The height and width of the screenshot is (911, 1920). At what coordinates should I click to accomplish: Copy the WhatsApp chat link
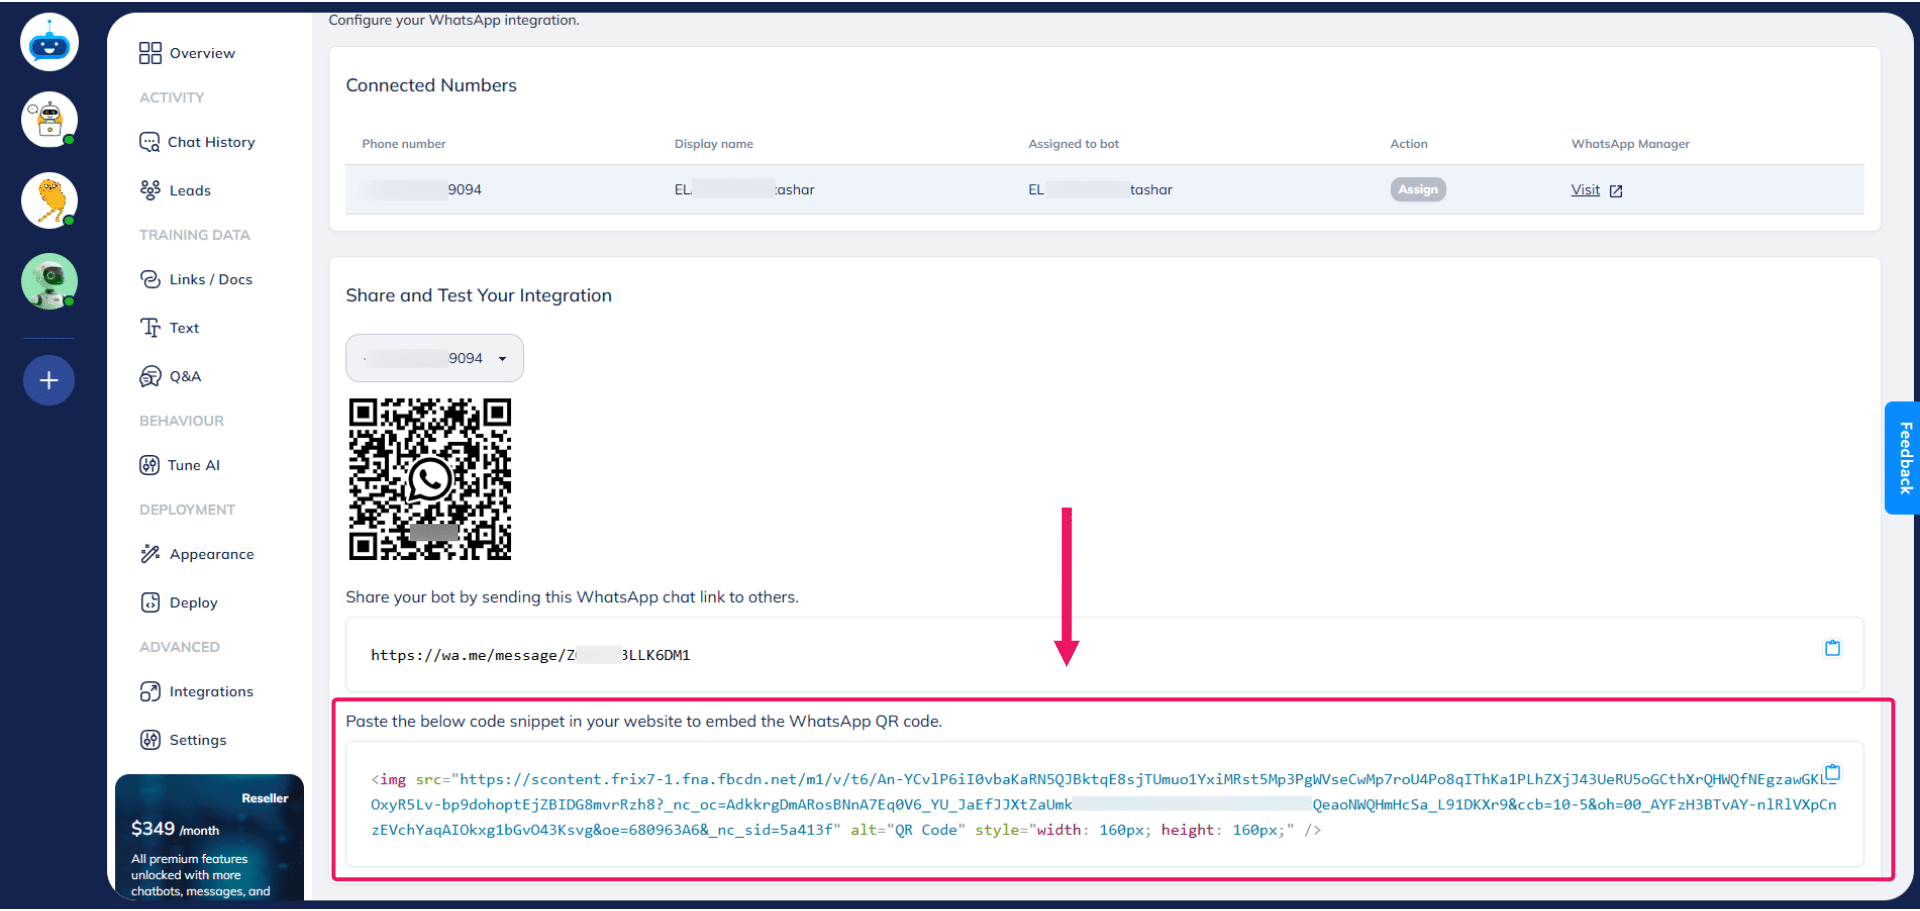1833,648
